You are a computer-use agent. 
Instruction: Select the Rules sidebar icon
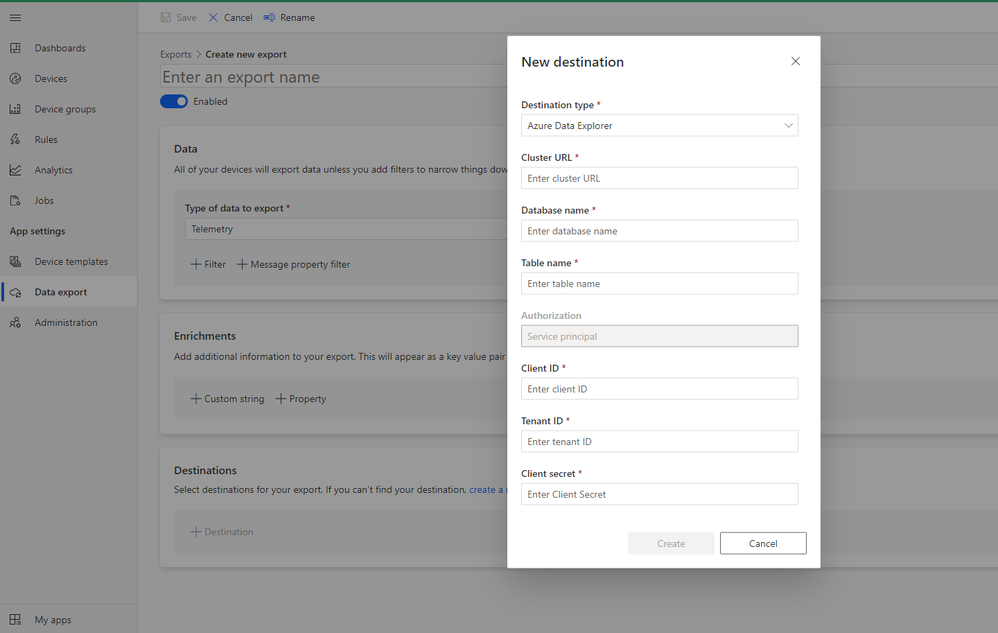pyautogui.click(x=15, y=140)
